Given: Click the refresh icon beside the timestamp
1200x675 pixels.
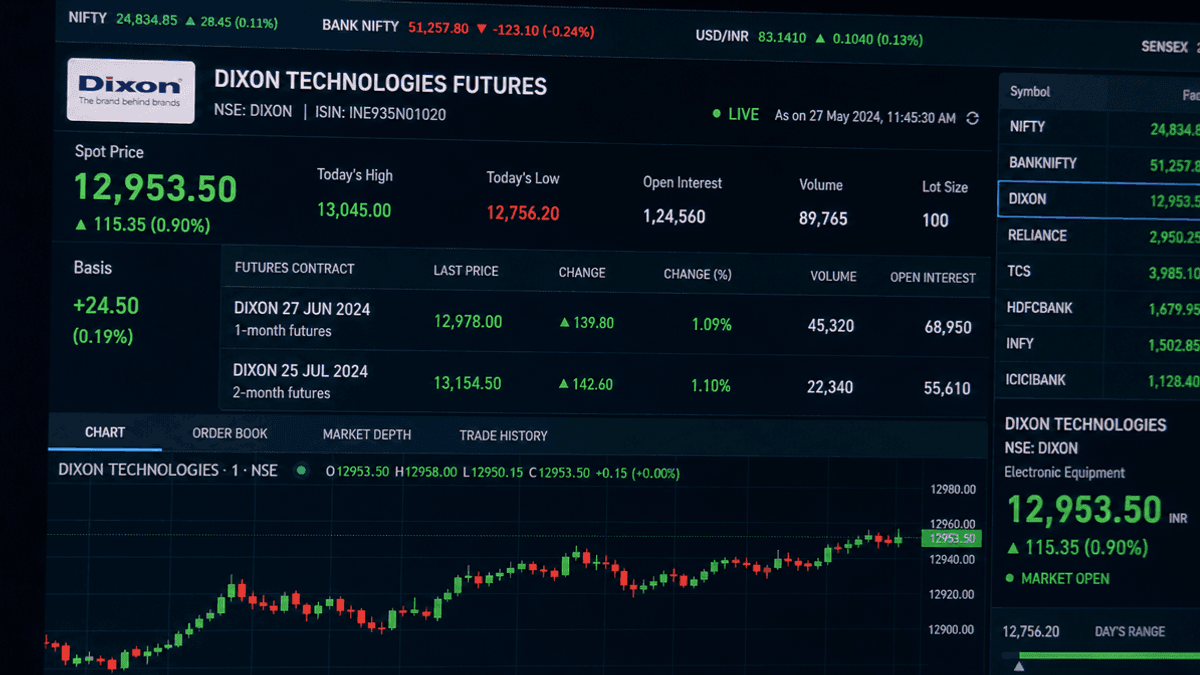Looking at the screenshot, I should pos(973,118).
